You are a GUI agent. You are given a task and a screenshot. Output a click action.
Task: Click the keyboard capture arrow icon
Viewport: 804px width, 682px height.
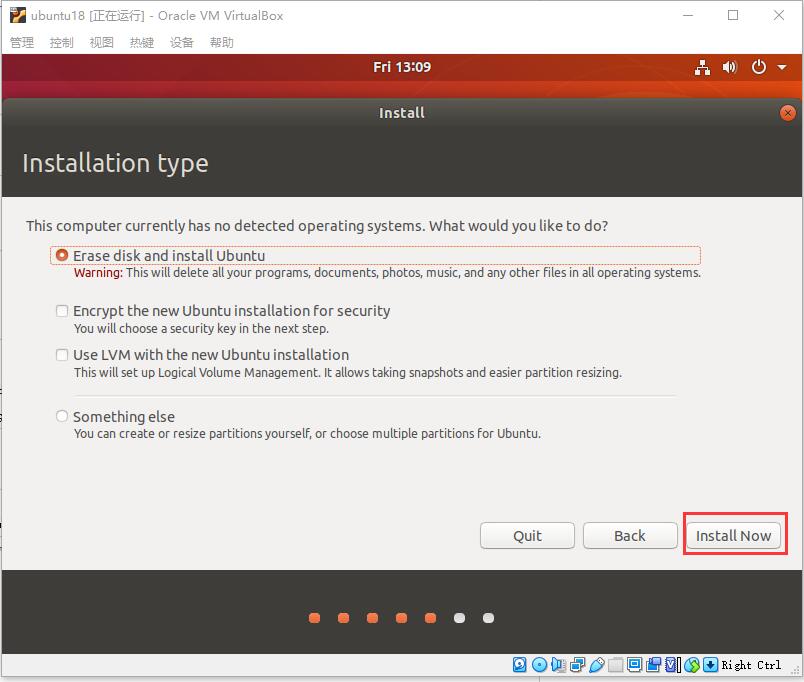[710, 665]
